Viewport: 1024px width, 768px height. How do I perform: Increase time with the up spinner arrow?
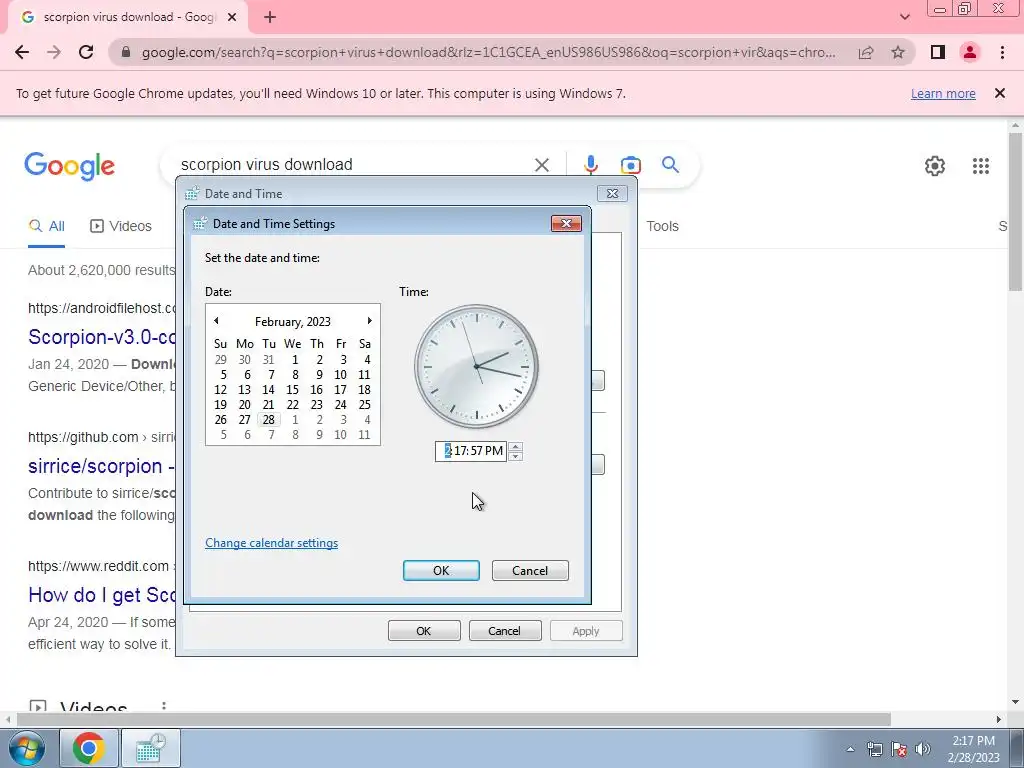pyautogui.click(x=515, y=447)
